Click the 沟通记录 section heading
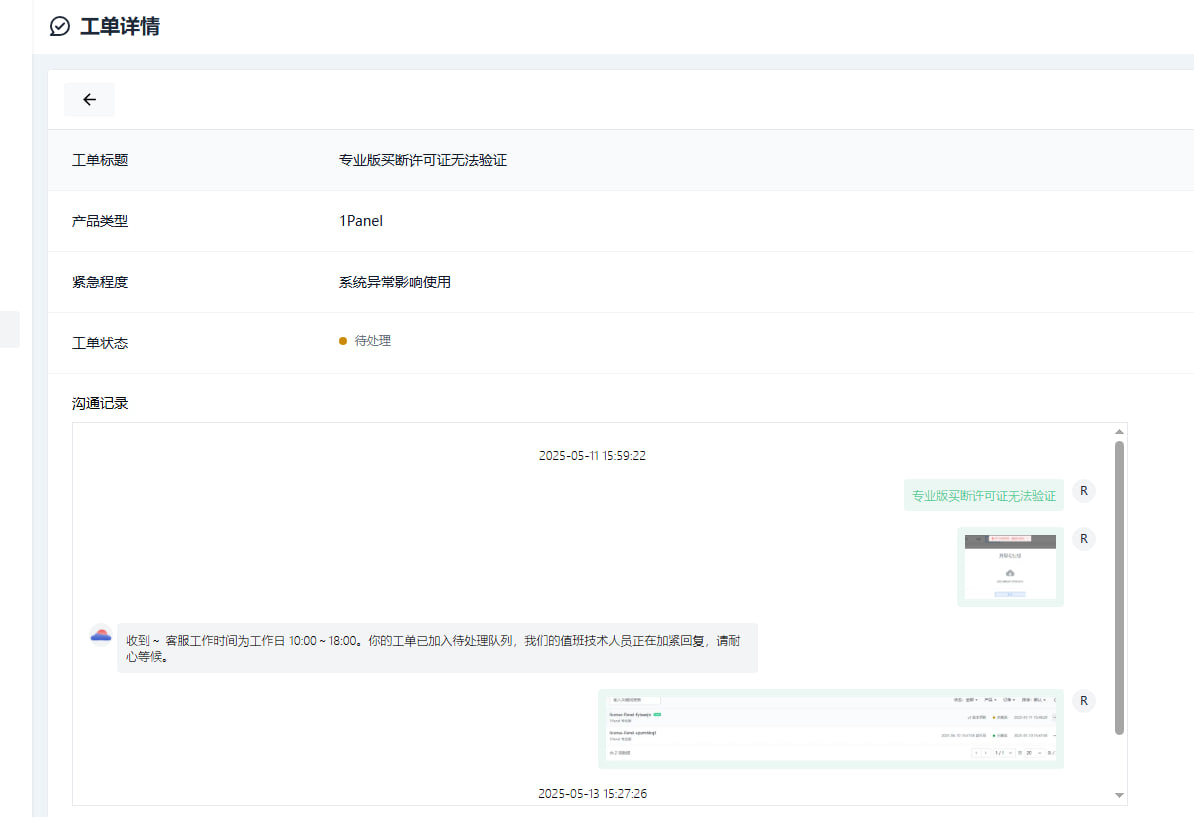 click(100, 404)
